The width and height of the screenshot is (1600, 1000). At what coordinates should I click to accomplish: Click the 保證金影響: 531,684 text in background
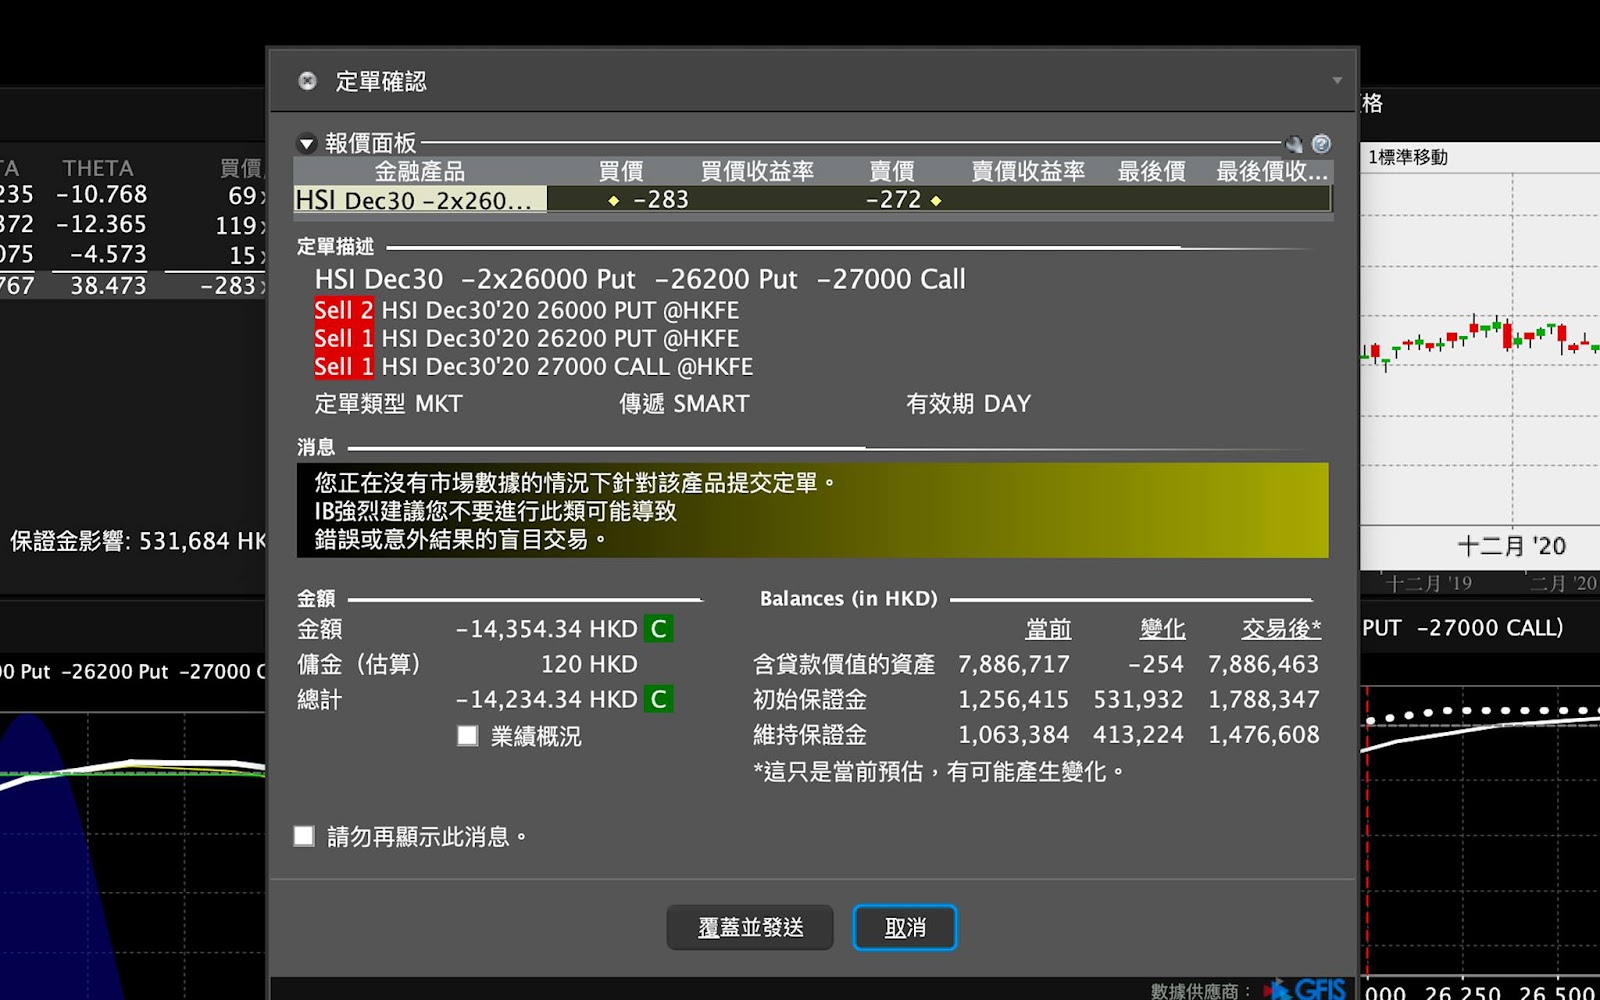pyautogui.click(x=137, y=541)
